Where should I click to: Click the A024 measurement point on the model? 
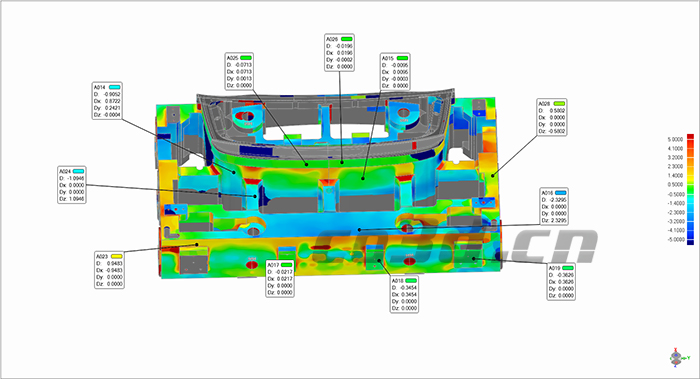point(255,196)
